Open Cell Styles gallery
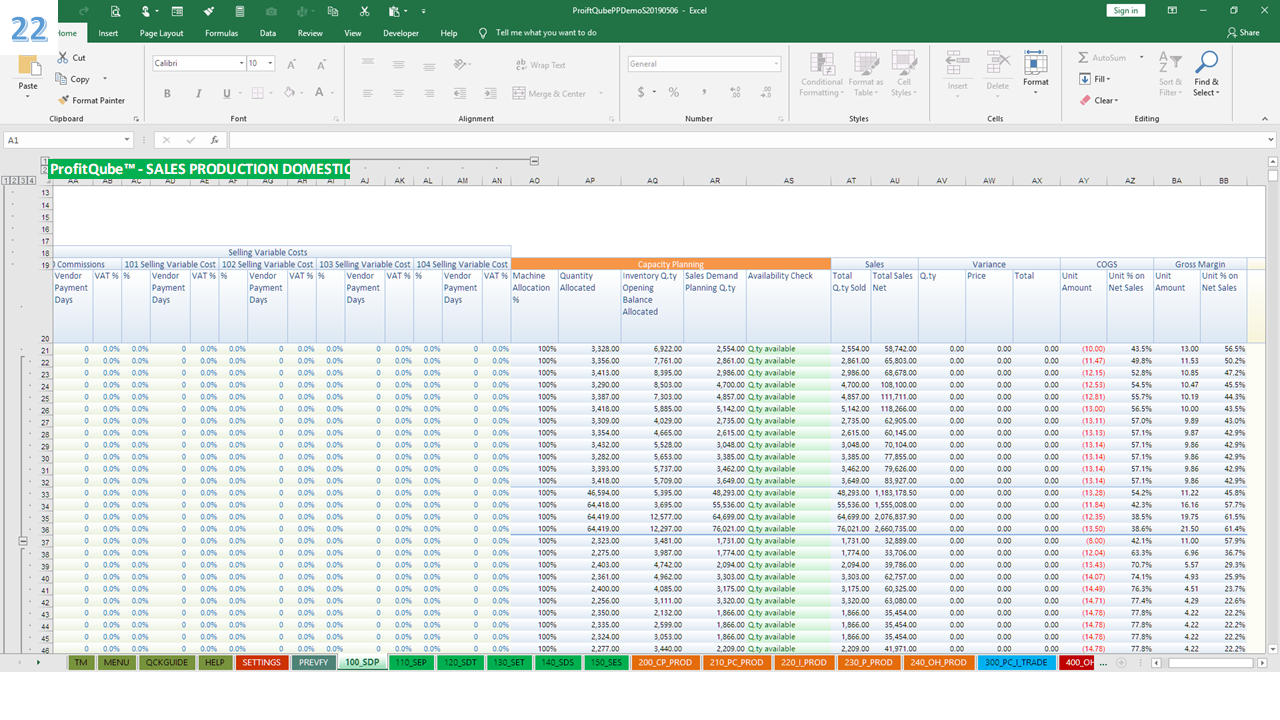The height and width of the screenshot is (720, 1280). 903,75
